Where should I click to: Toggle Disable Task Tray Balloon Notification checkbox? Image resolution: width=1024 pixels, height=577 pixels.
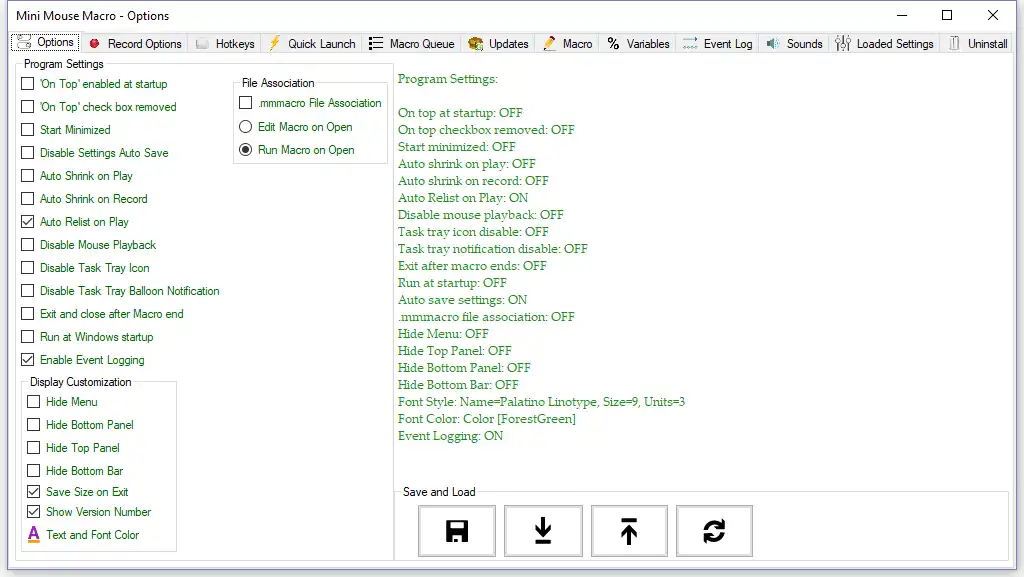coord(27,290)
